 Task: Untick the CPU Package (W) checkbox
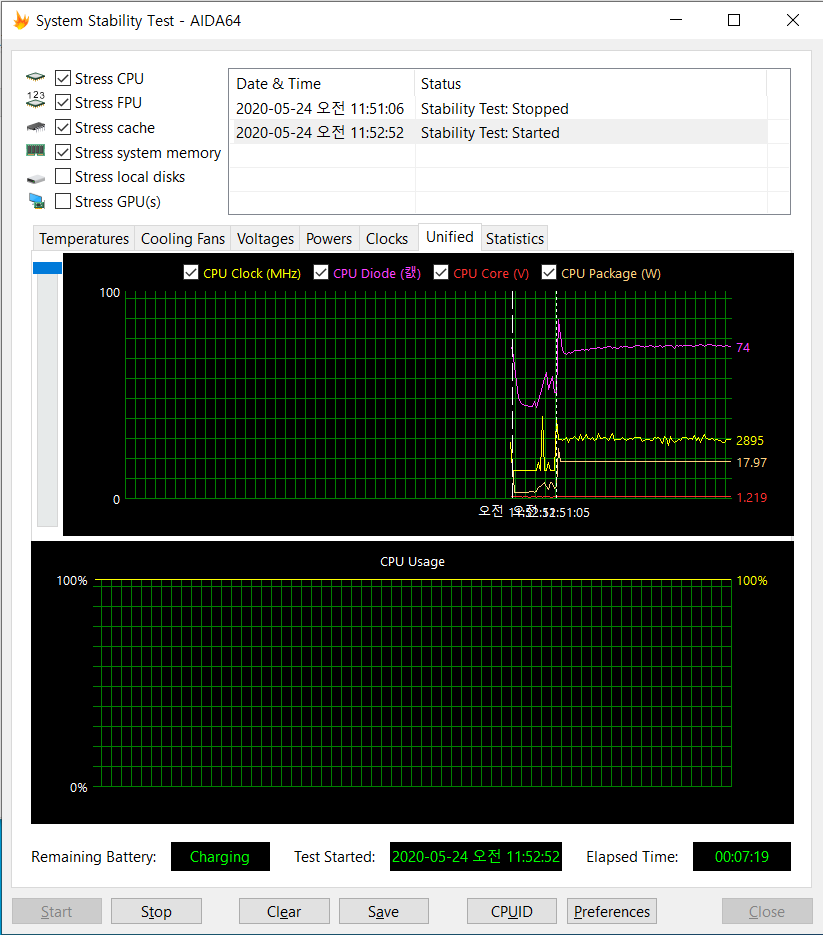[x=549, y=273]
